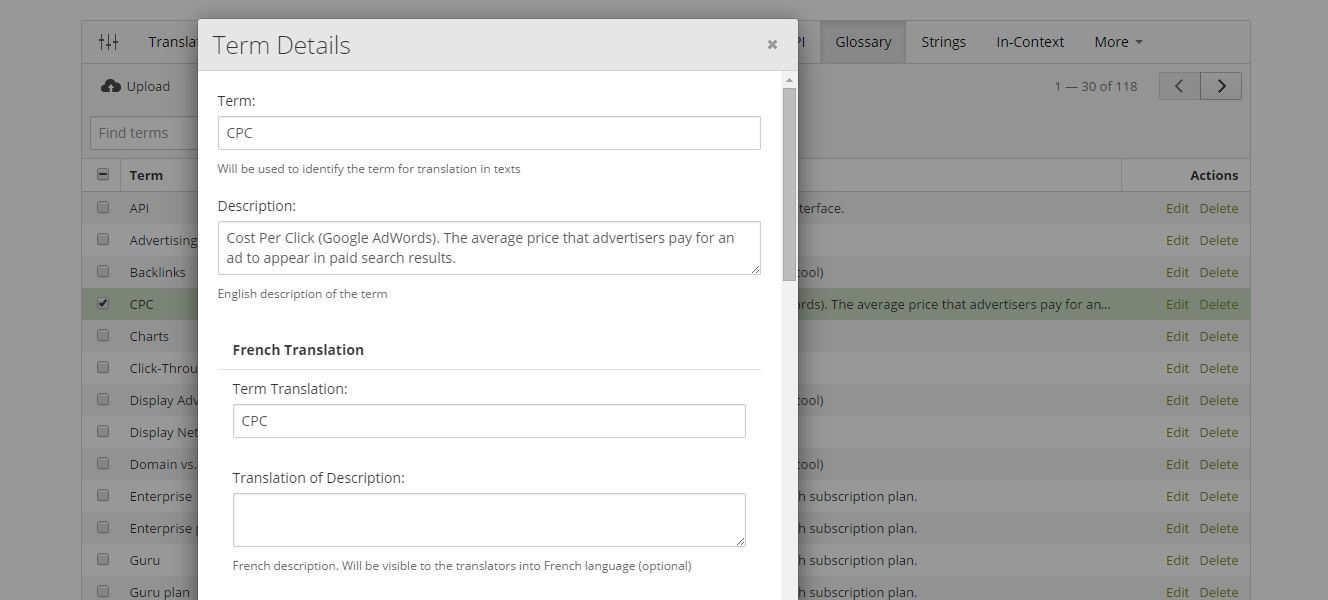Focus the Term Translation field
Screen dimensions: 1328x600
tap(489, 421)
